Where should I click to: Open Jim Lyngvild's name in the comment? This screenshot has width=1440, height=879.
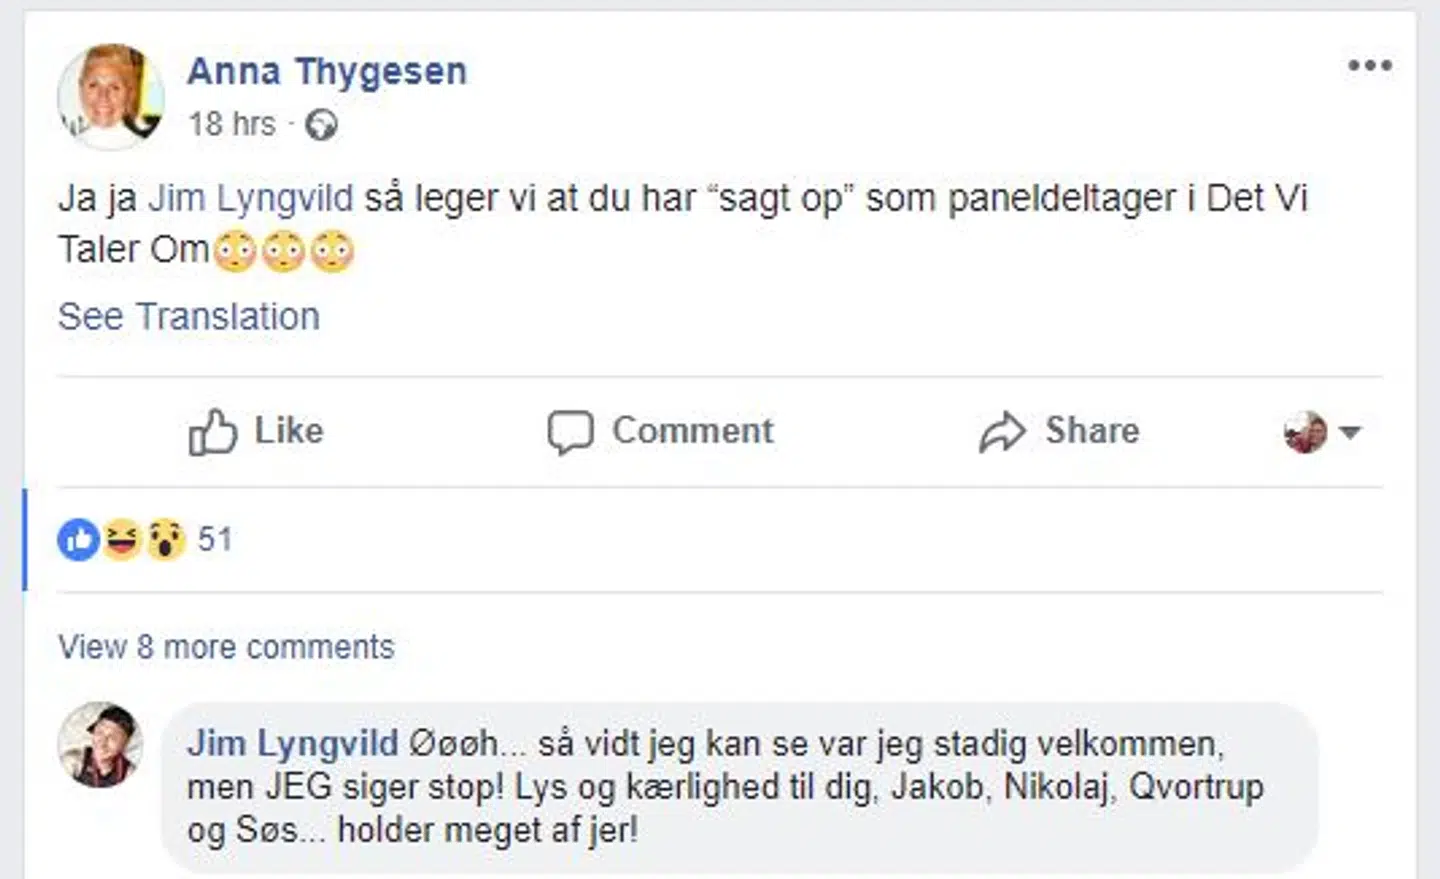(293, 743)
